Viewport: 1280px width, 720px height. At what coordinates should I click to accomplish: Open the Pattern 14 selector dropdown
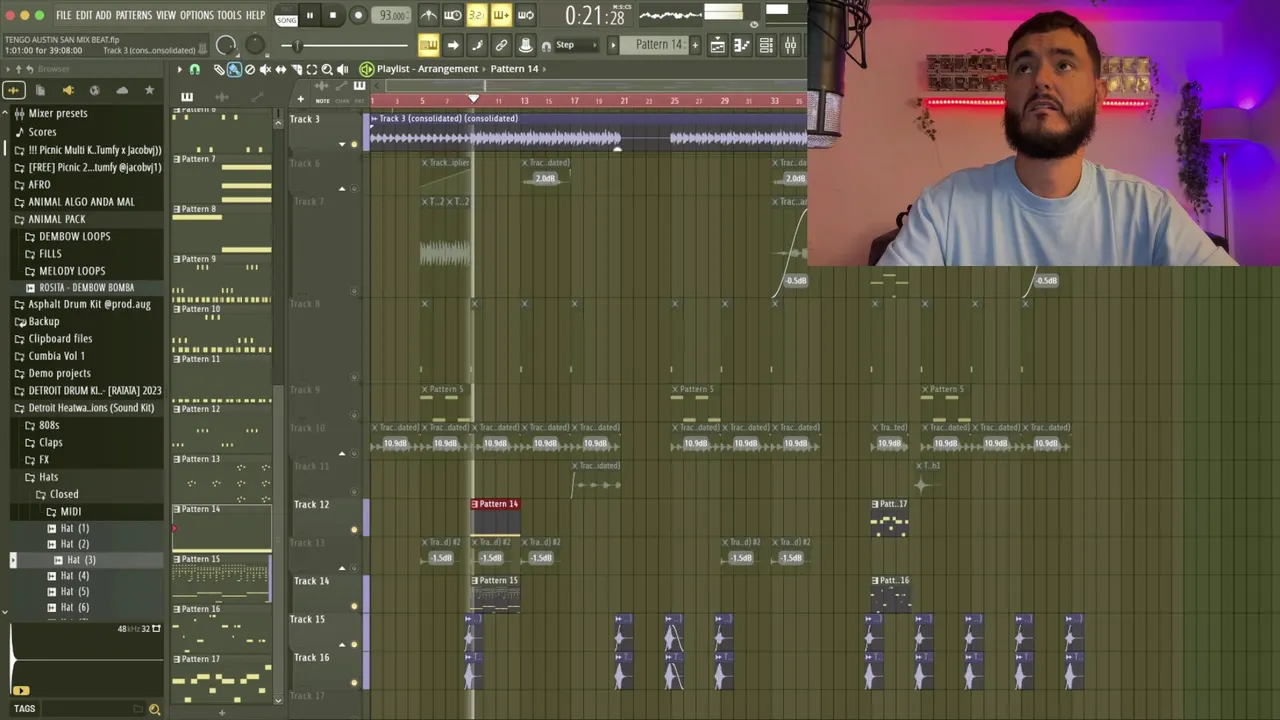point(655,45)
